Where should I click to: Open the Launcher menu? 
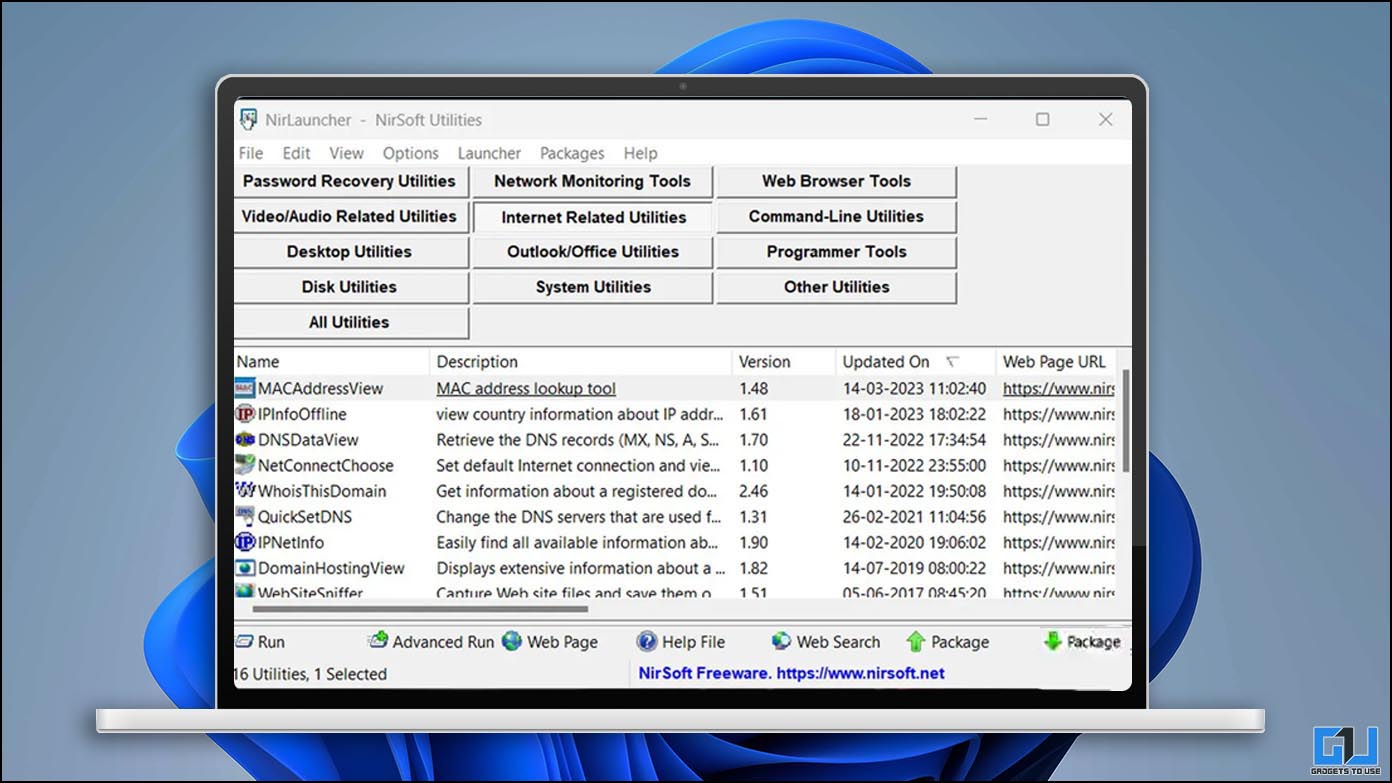pos(489,153)
